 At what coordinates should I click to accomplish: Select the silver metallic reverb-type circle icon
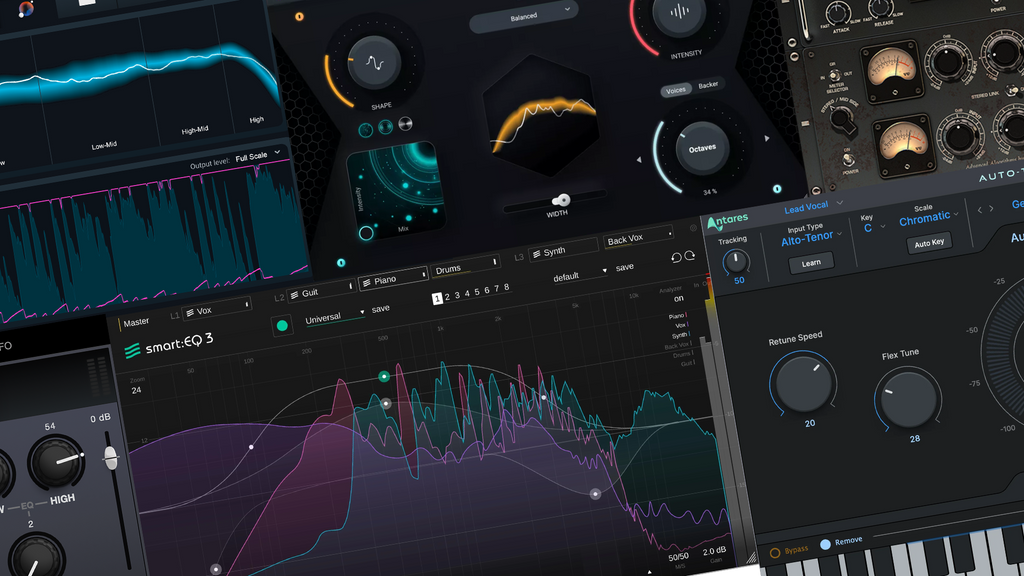(x=406, y=123)
